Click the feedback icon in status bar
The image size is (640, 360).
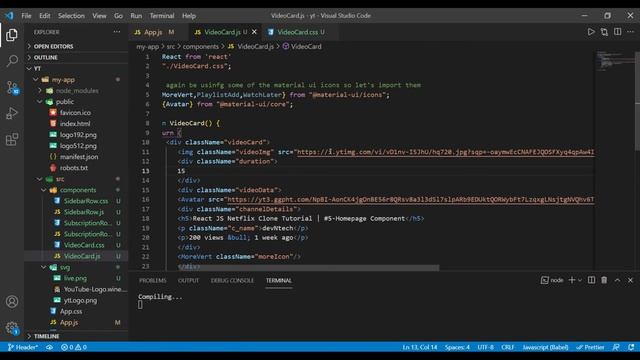pyautogui.click(x=616, y=347)
